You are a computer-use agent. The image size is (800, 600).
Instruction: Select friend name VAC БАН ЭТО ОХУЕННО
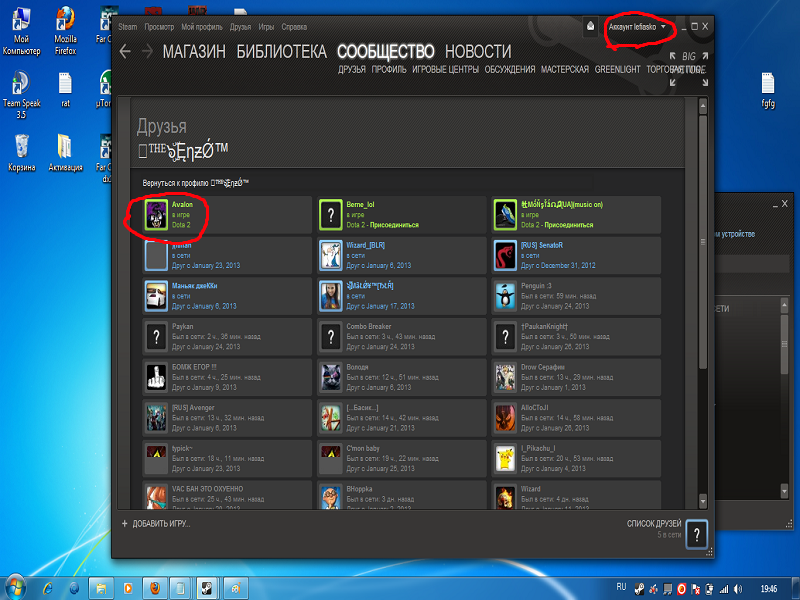(x=207, y=489)
